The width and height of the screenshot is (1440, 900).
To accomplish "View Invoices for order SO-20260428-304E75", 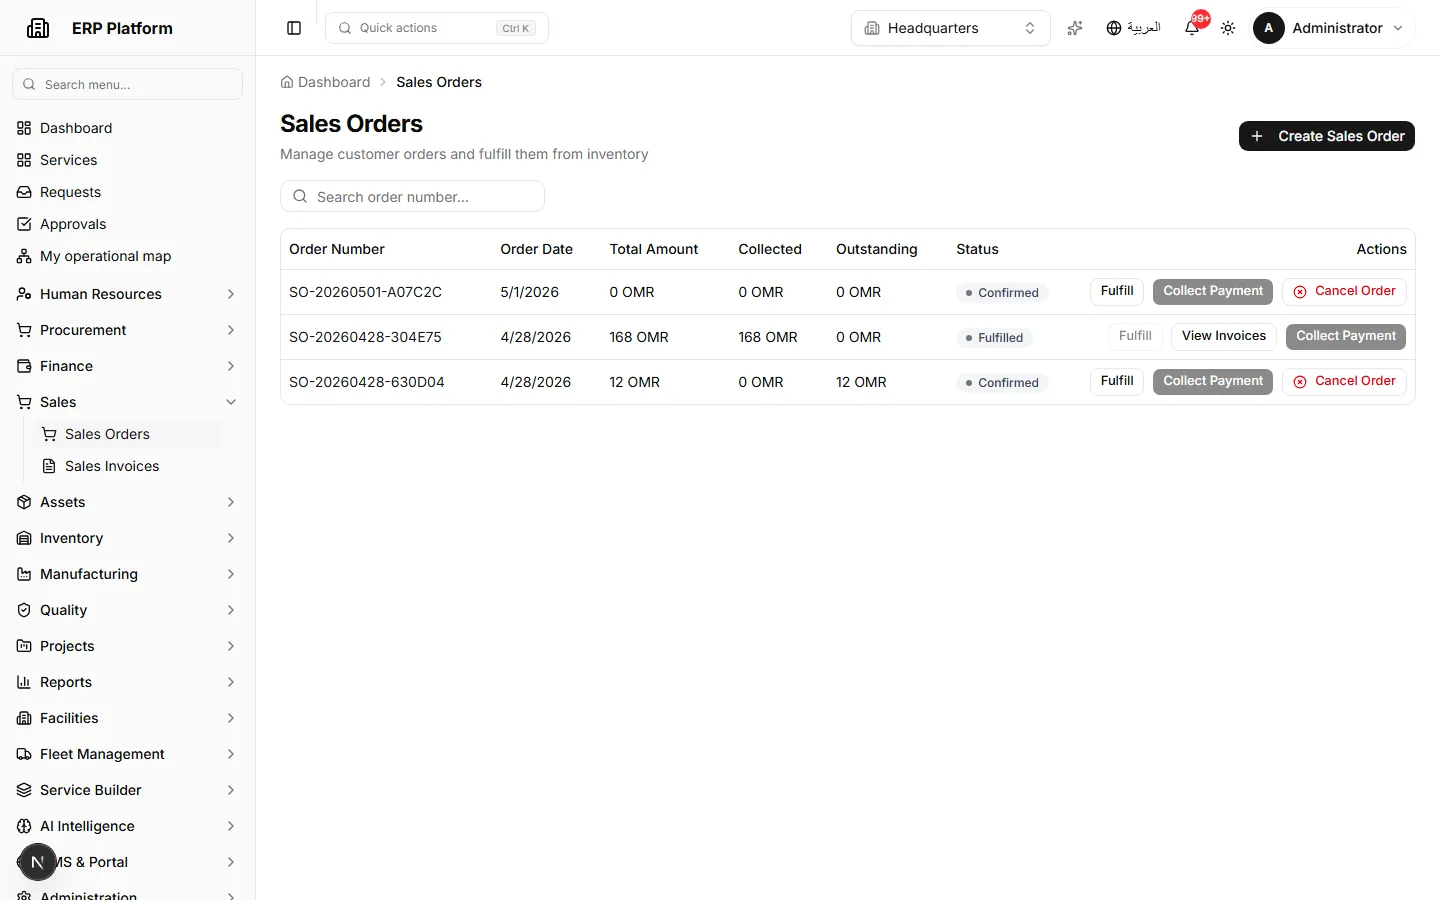I will coord(1223,336).
